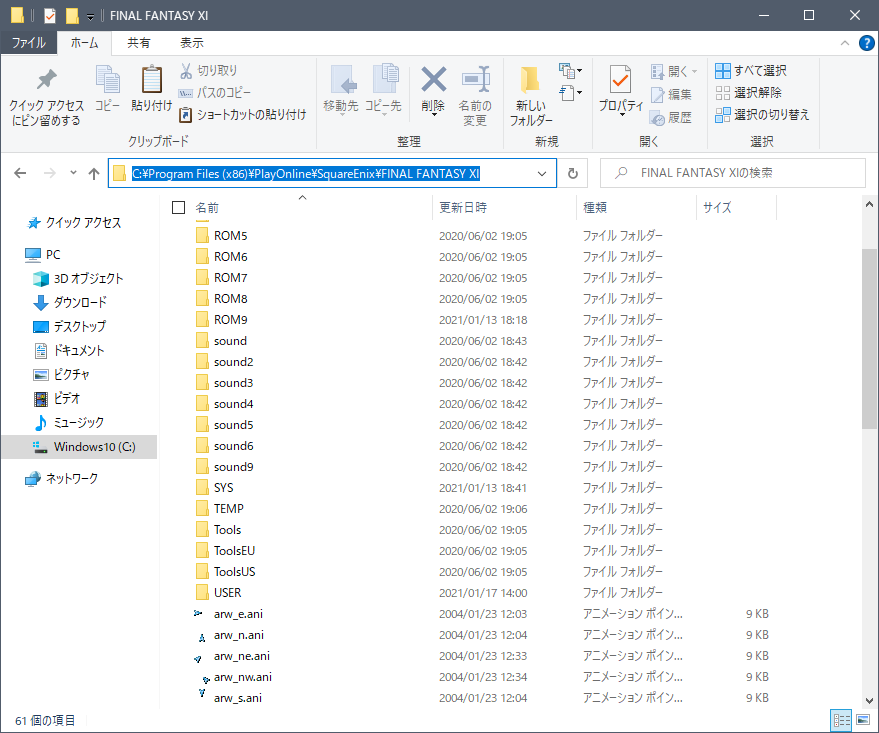Expand address bar history dropdown
Image resolution: width=879 pixels, height=733 pixels.
pyautogui.click(x=542, y=174)
